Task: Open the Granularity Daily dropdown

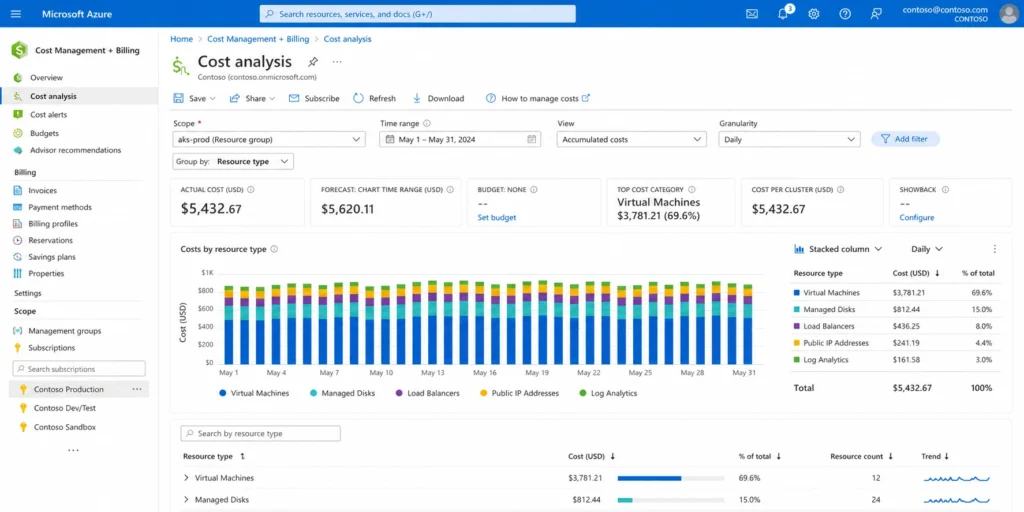Action: pyautogui.click(x=789, y=139)
